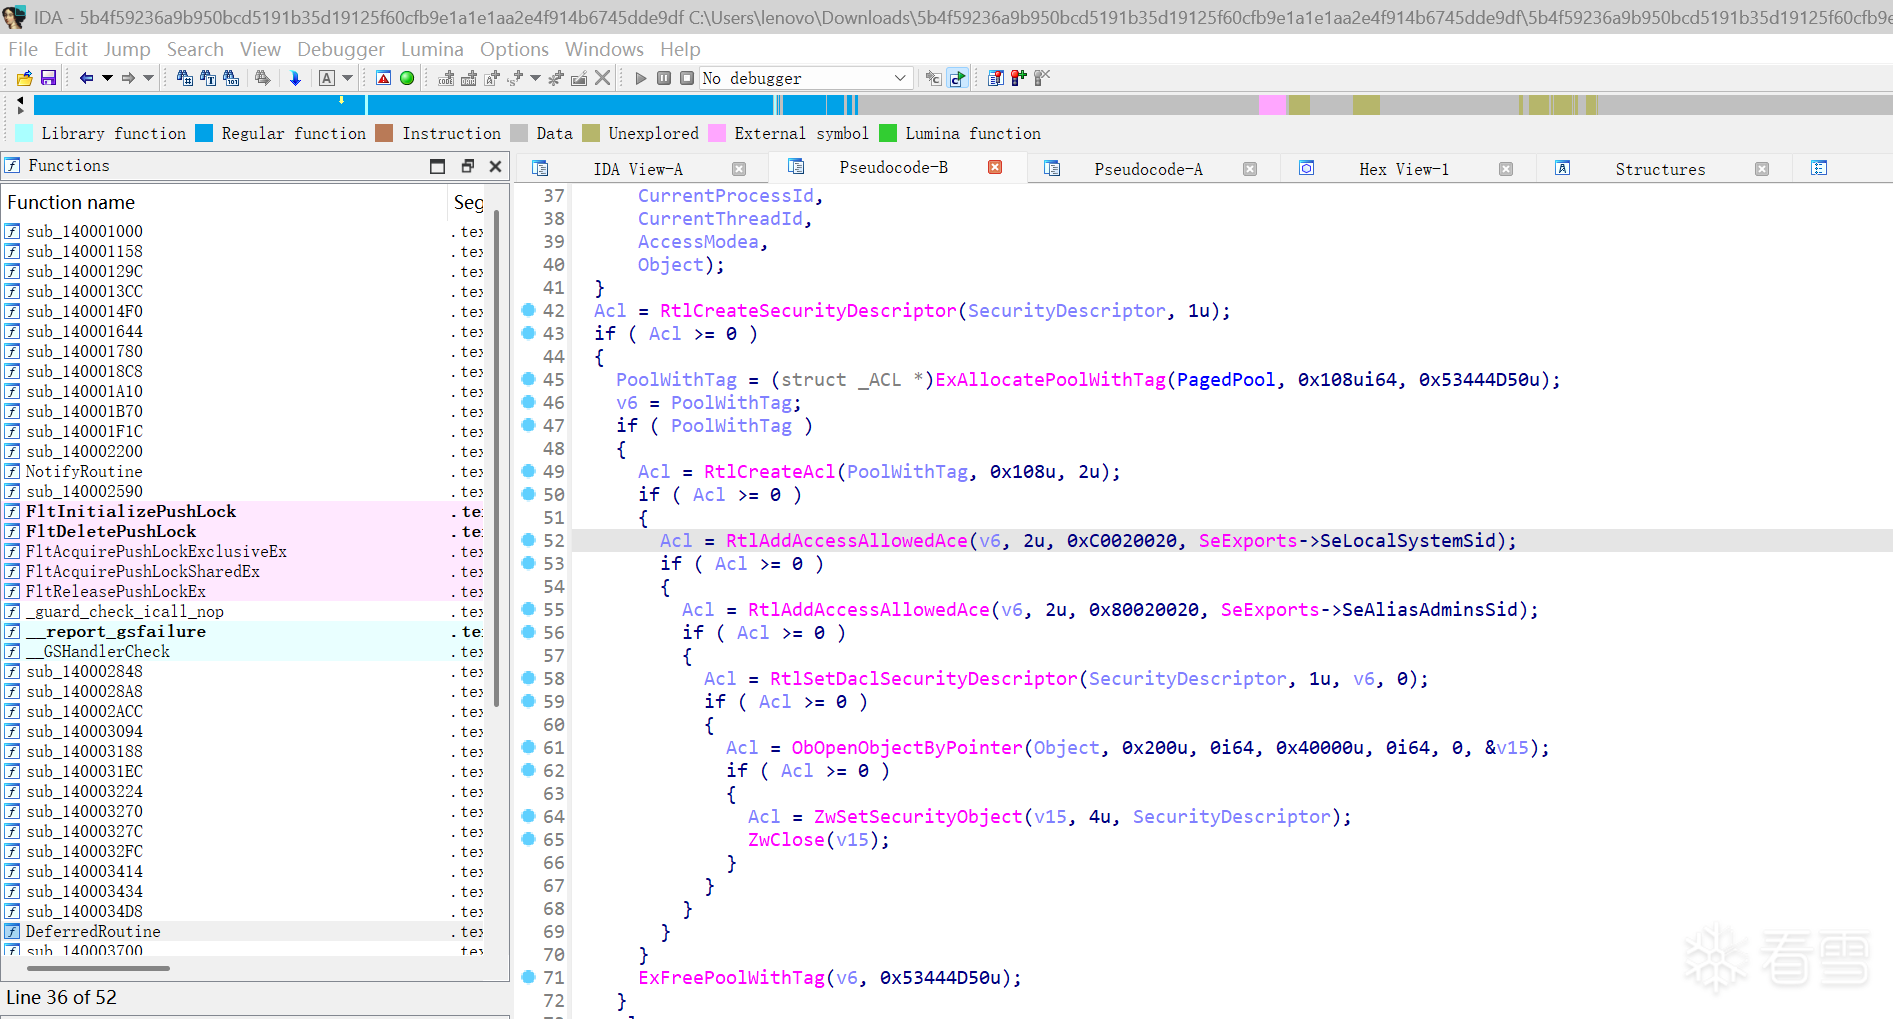Screen dimensions: 1893x1019
Task: Close the Functions panel
Action: [x=495, y=166]
